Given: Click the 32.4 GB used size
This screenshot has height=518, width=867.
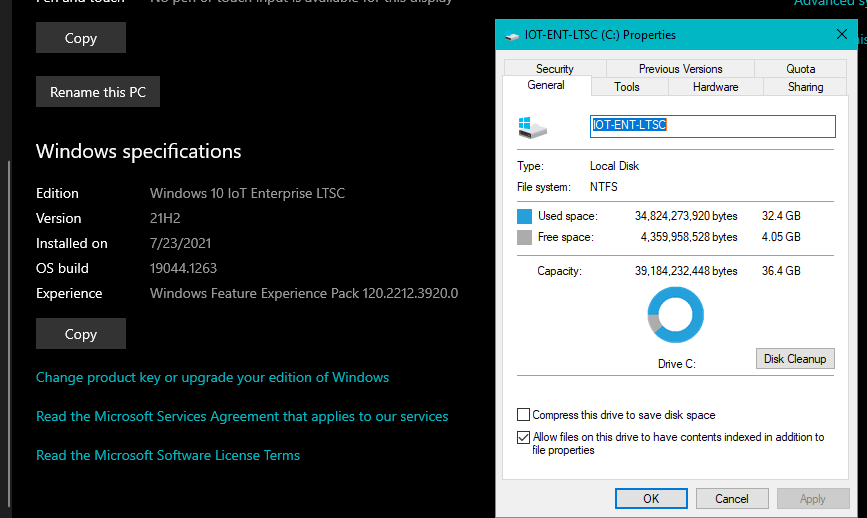Looking at the screenshot, I should click(781, 216).
